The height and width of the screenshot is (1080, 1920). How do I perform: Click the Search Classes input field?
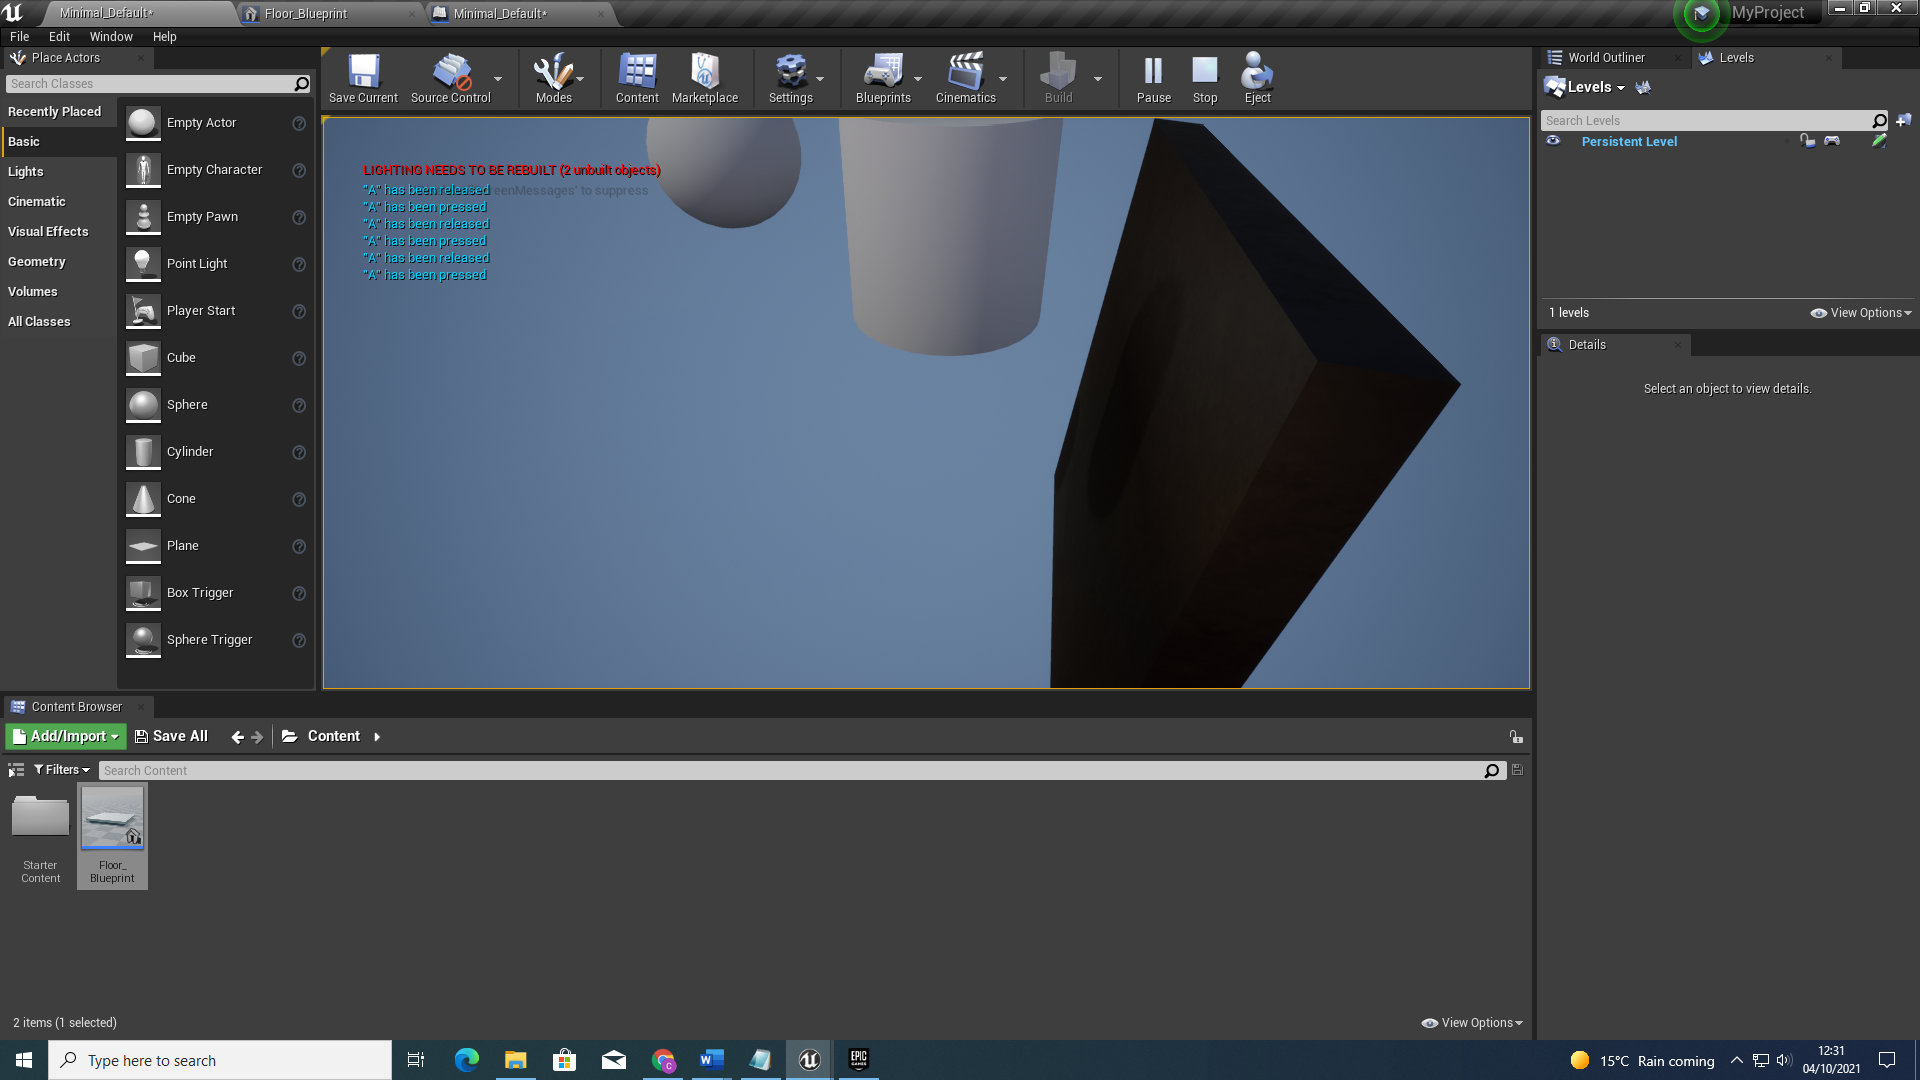150,84
